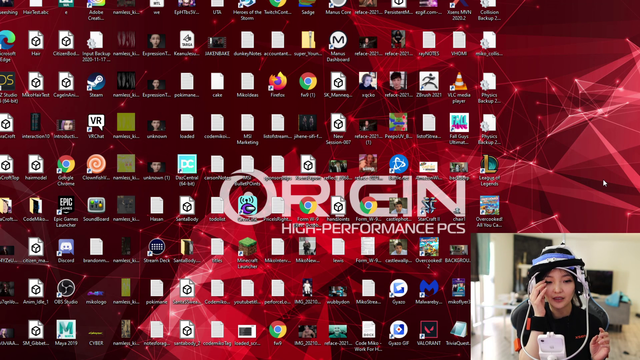
Task: Select the wubbydon image thumbnail
Action: [x=338, y=291]
